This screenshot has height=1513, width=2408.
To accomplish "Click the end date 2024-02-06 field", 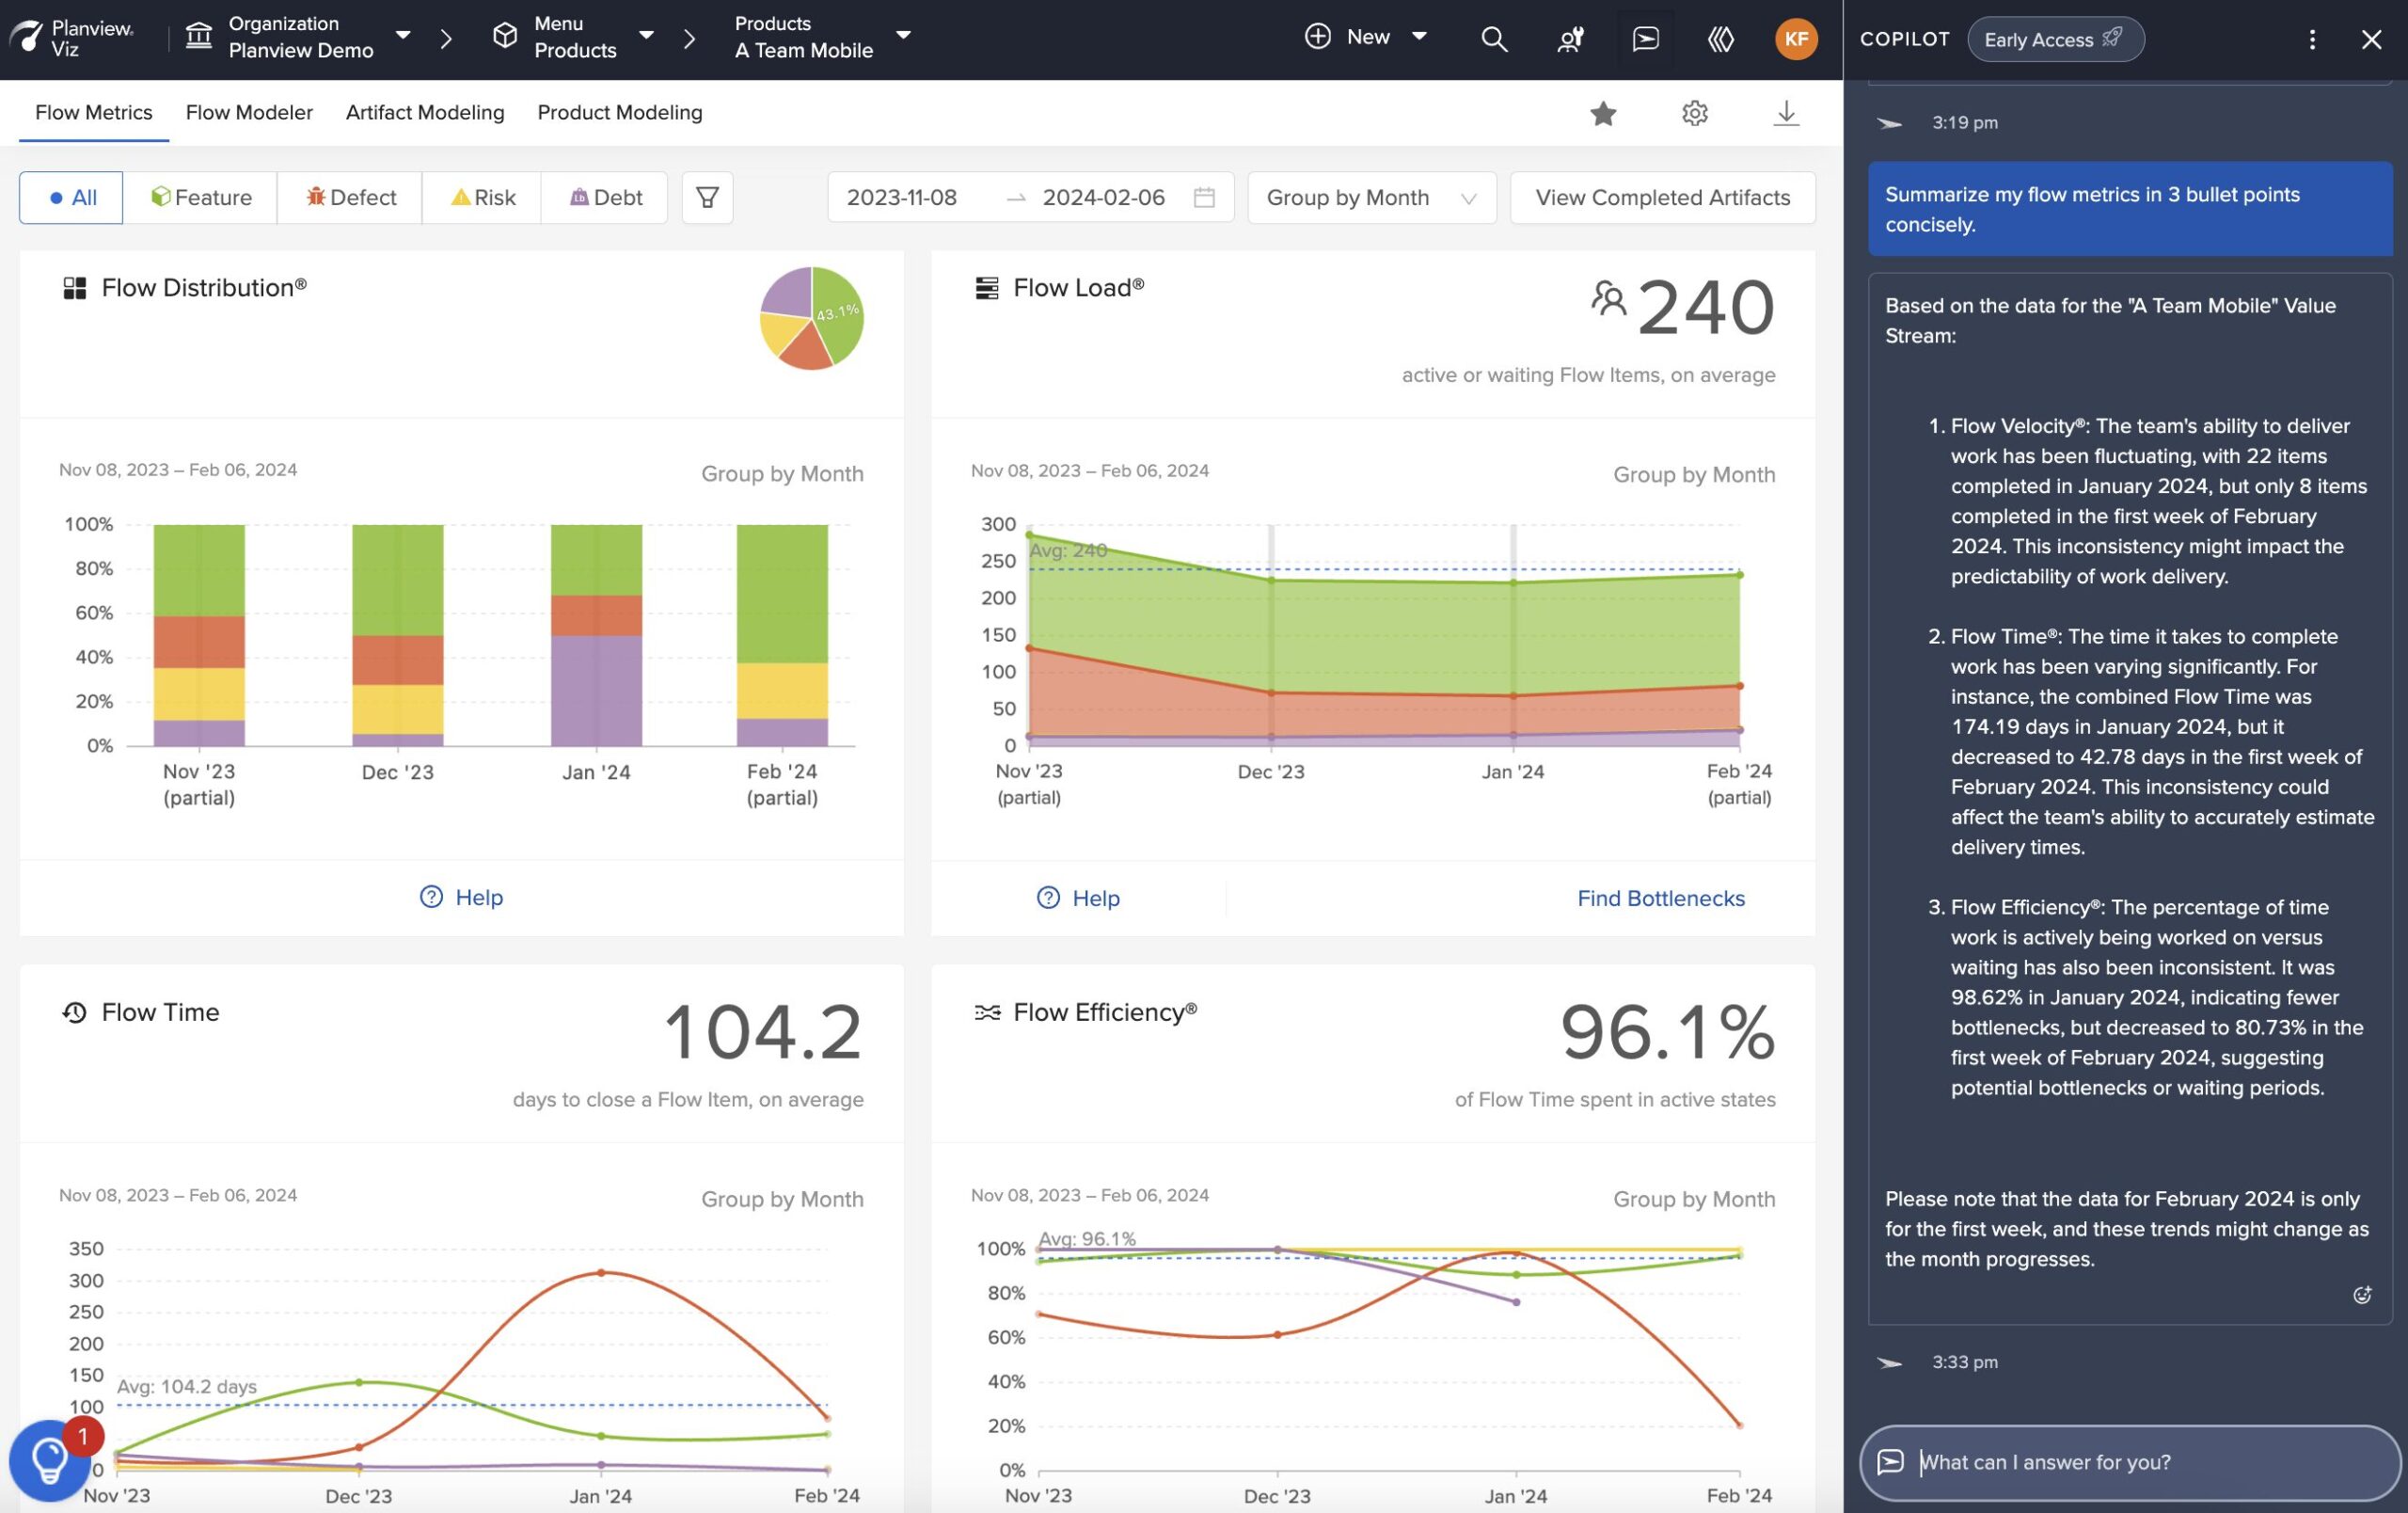I will [1103, 198].
